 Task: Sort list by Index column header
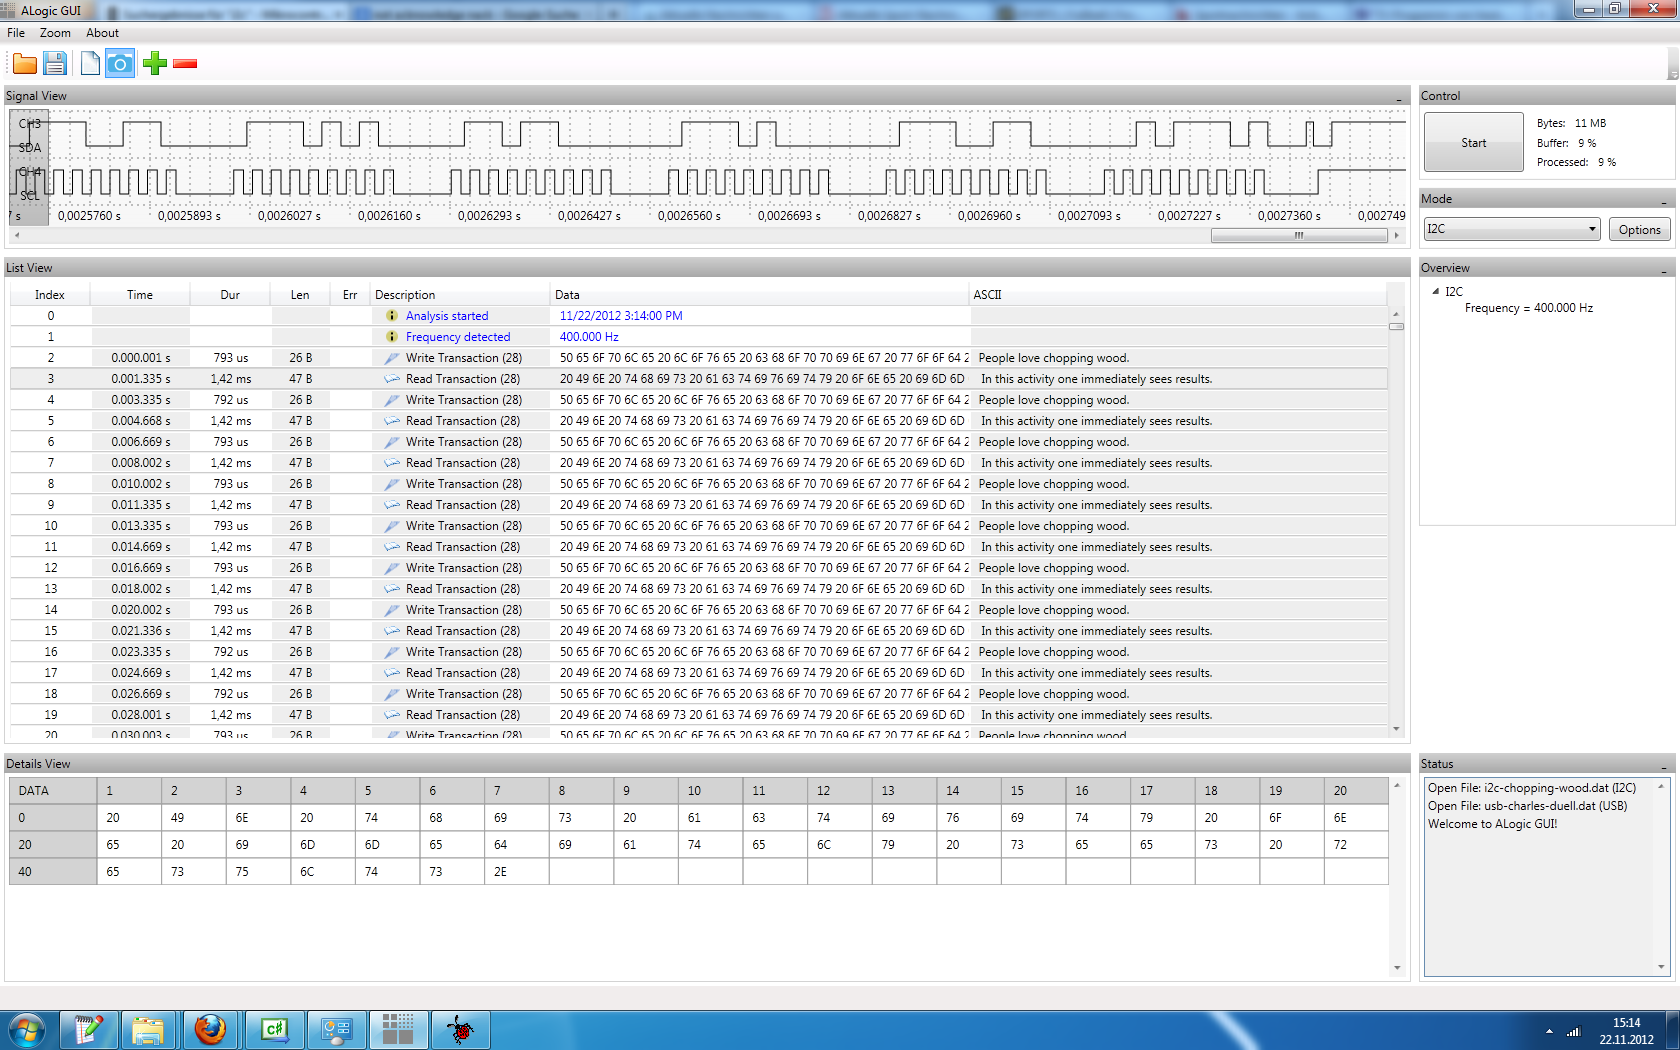50,295
